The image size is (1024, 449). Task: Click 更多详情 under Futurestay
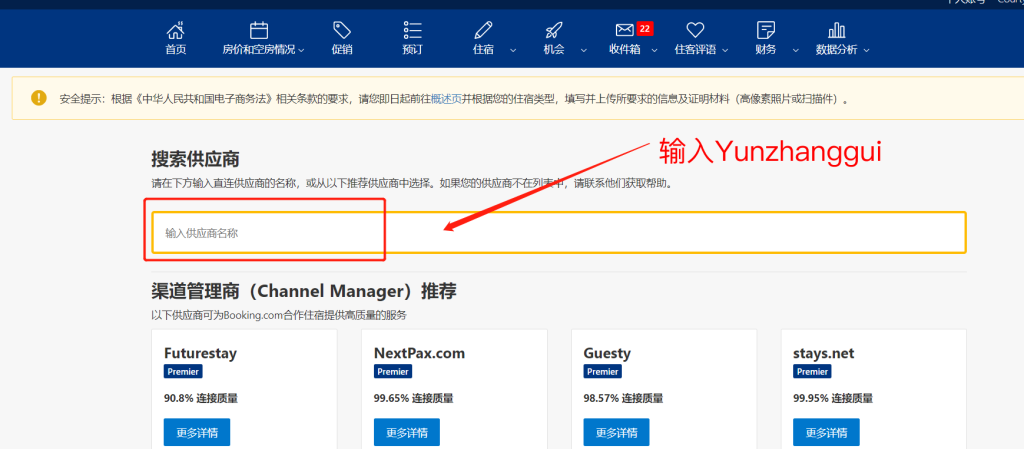click(x=197, y=432)
